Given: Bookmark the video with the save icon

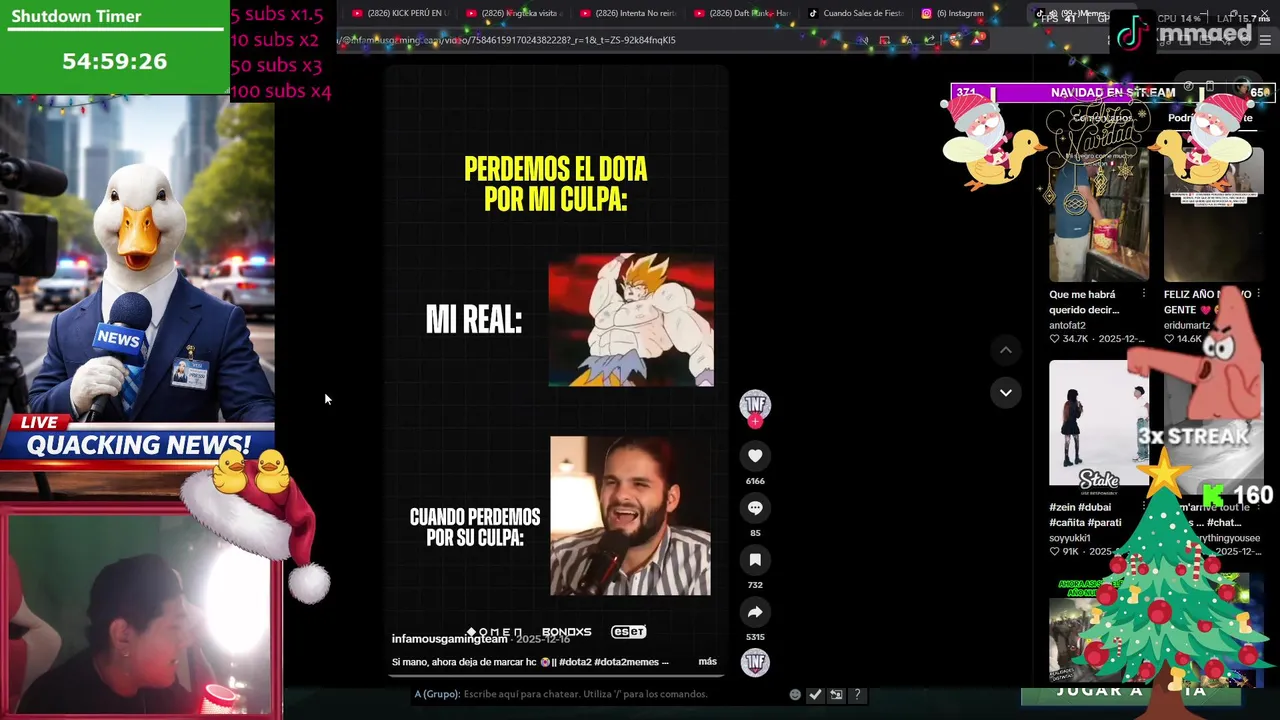Looking at the screenshot, I should point(755,560).
